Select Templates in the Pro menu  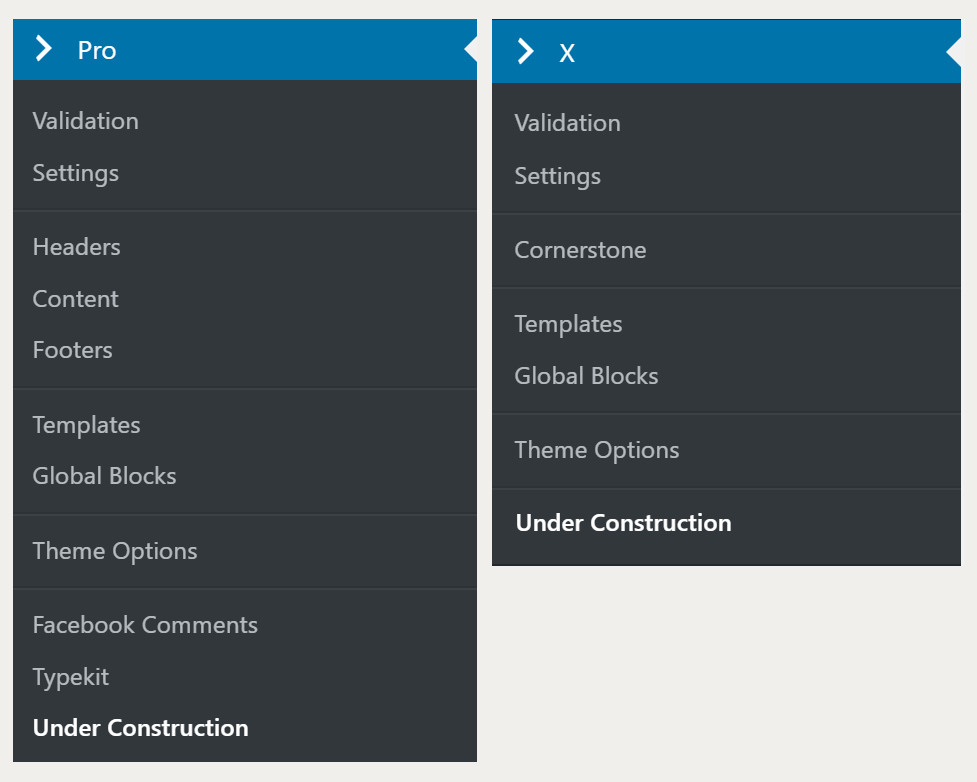87,425
